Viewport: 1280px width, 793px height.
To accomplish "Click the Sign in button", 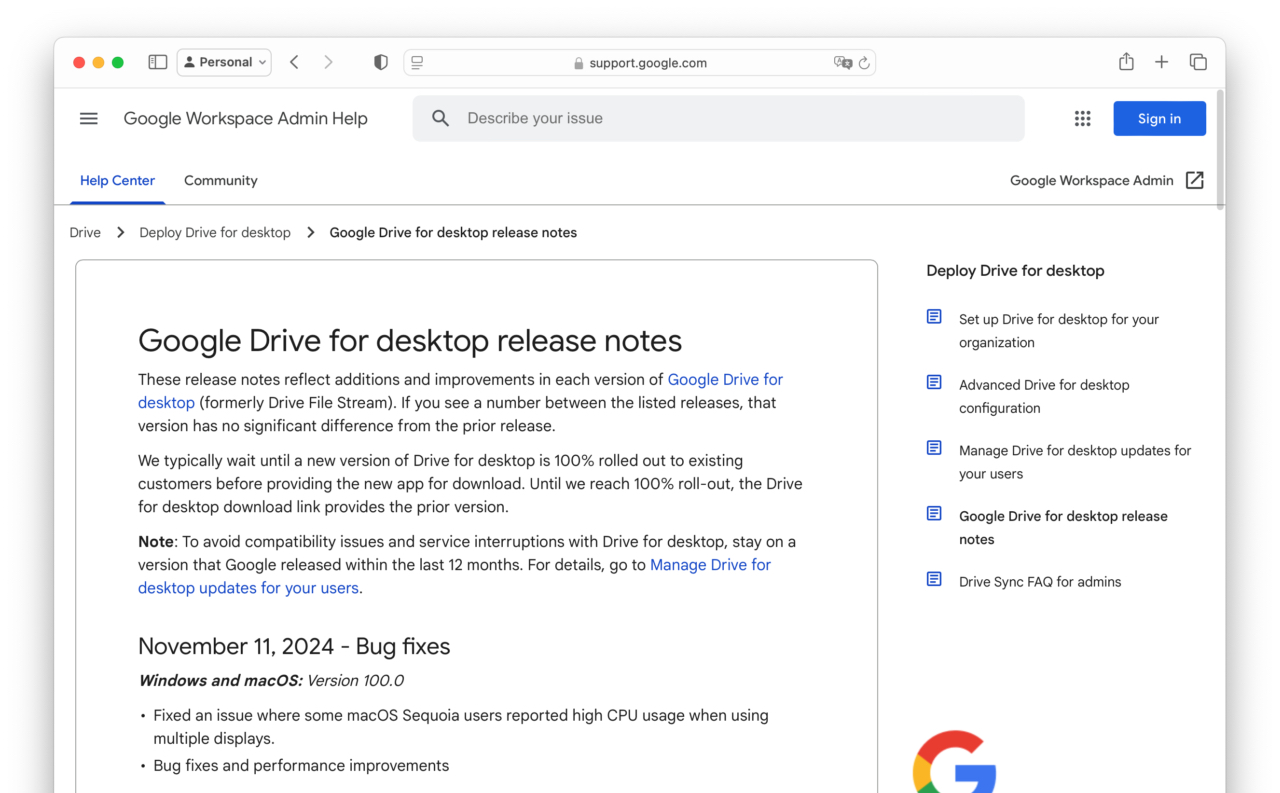I will pos(1159,118).
